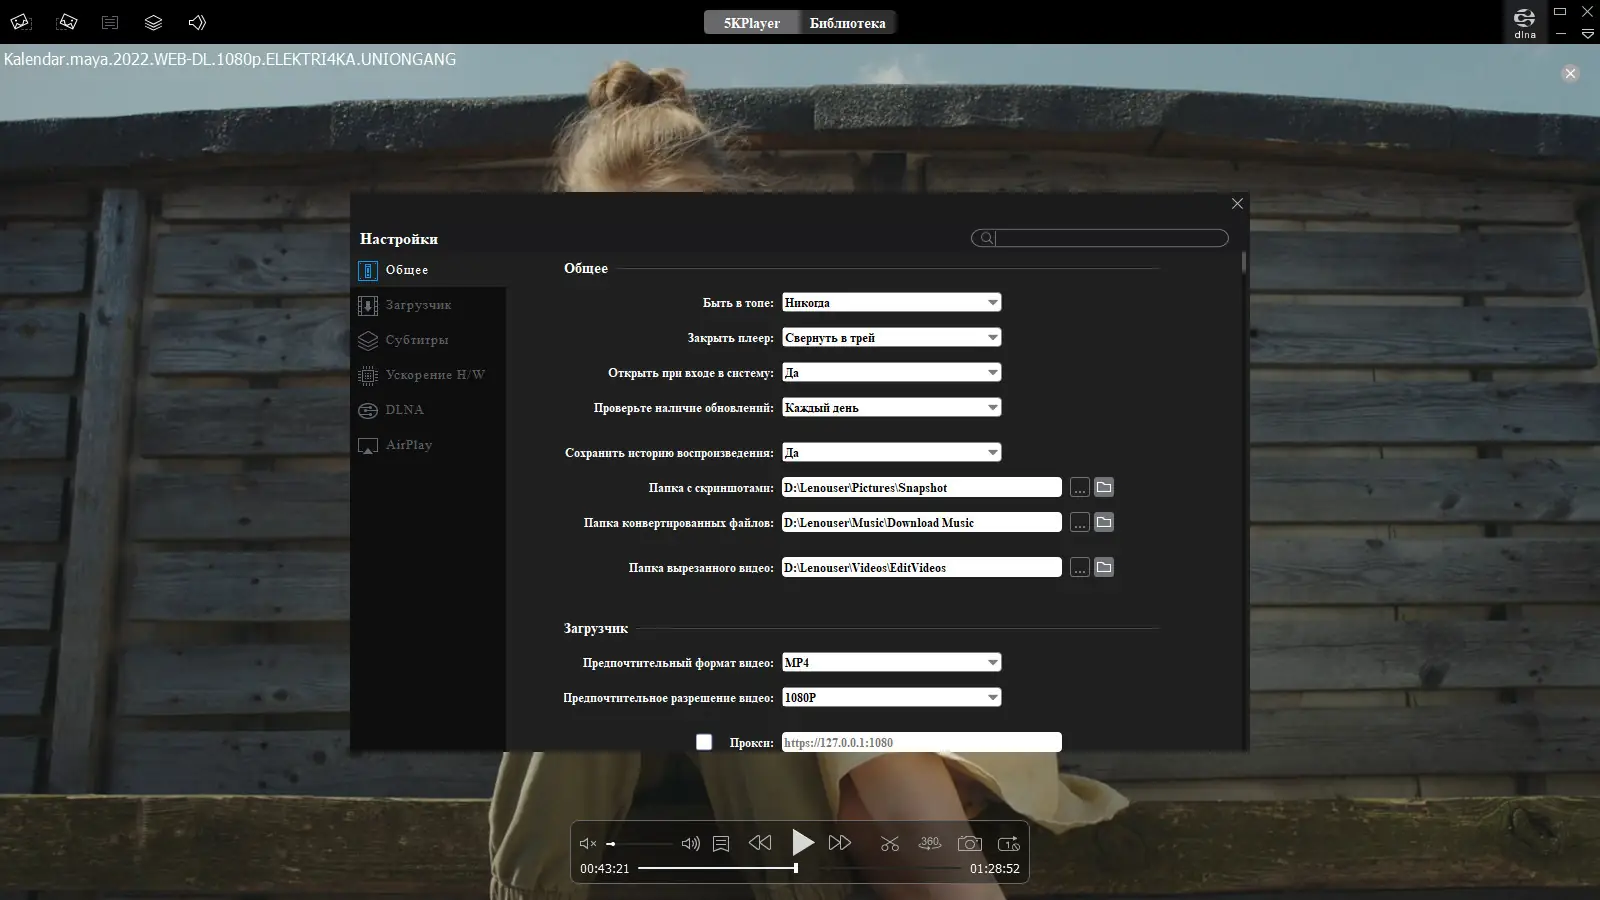Fast-forward the video with double-right arrows
The image size is (1600, 900).
(x=840, y=843)
